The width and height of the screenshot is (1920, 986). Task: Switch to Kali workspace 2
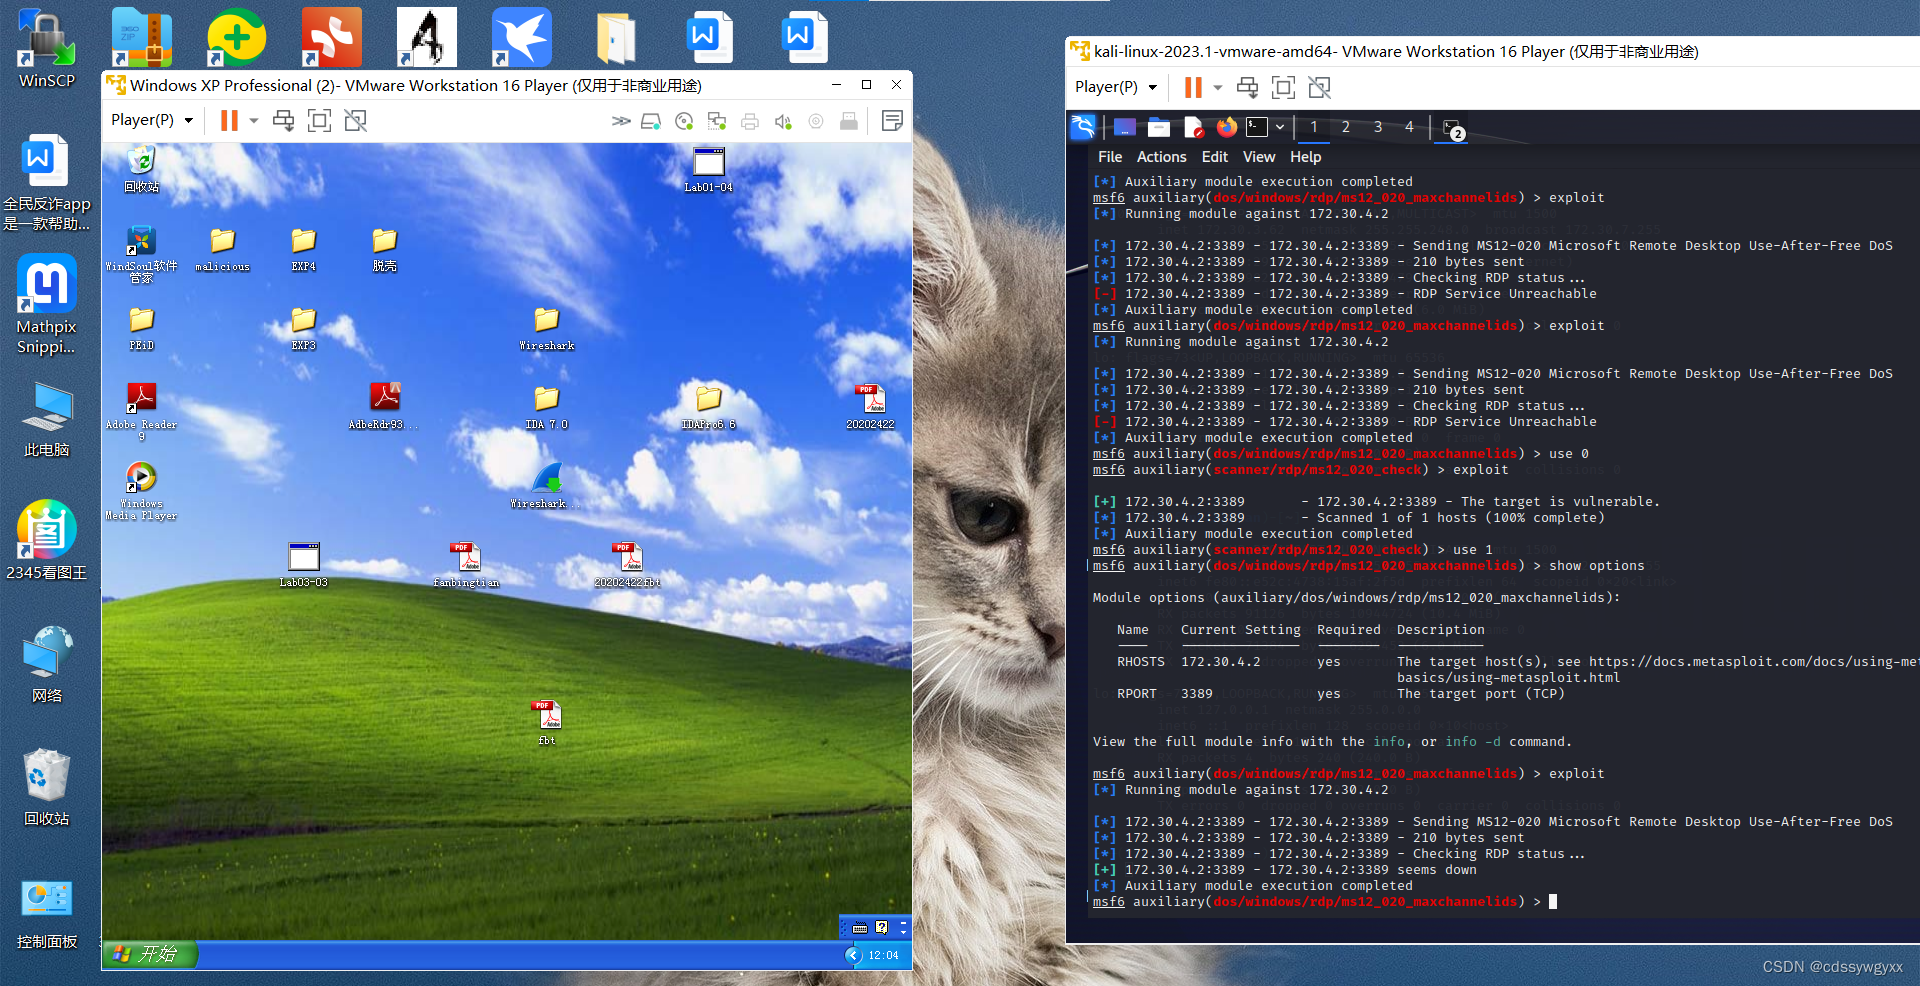click(x=1346, y=127)
